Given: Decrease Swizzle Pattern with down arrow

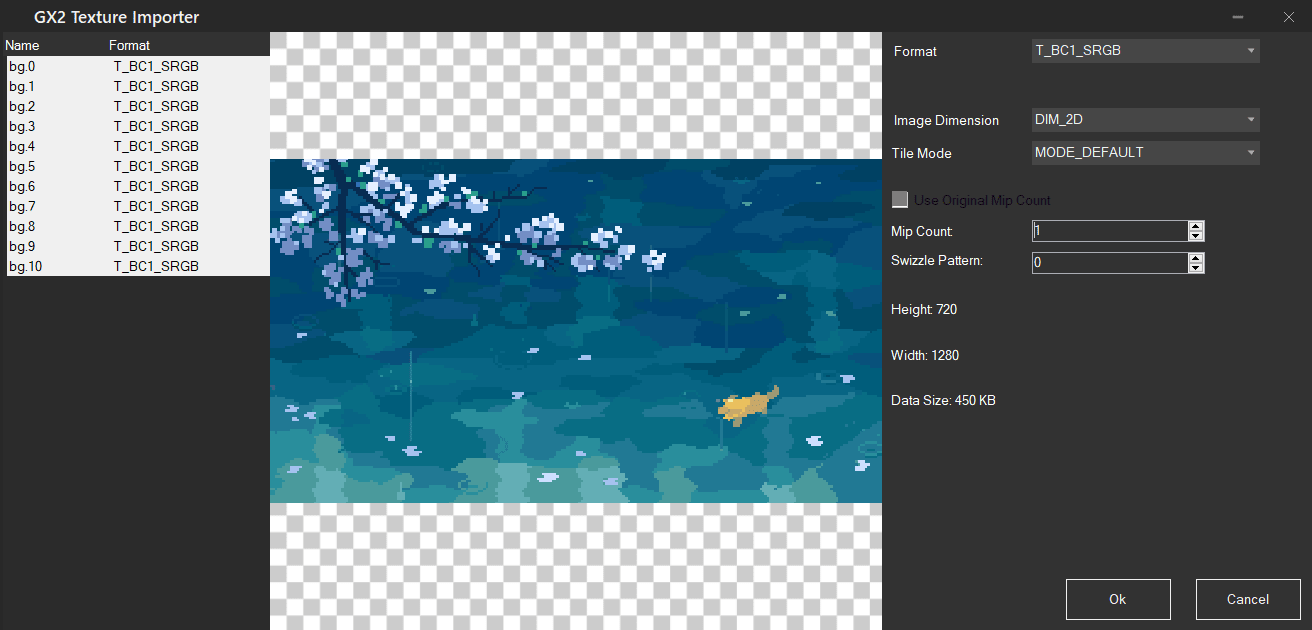Looking at the screenshot, I should tap(1196, 268).
